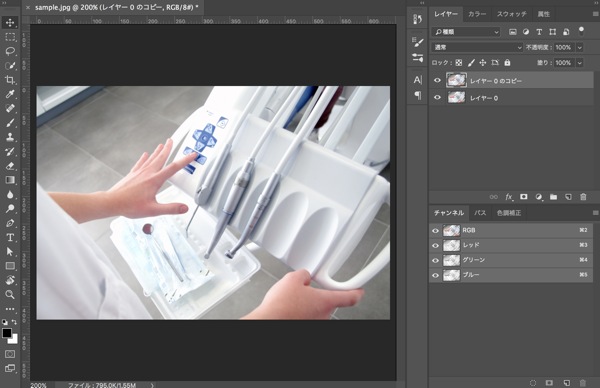Switch to the 色調補正 tab

click(x=509, y=213)
